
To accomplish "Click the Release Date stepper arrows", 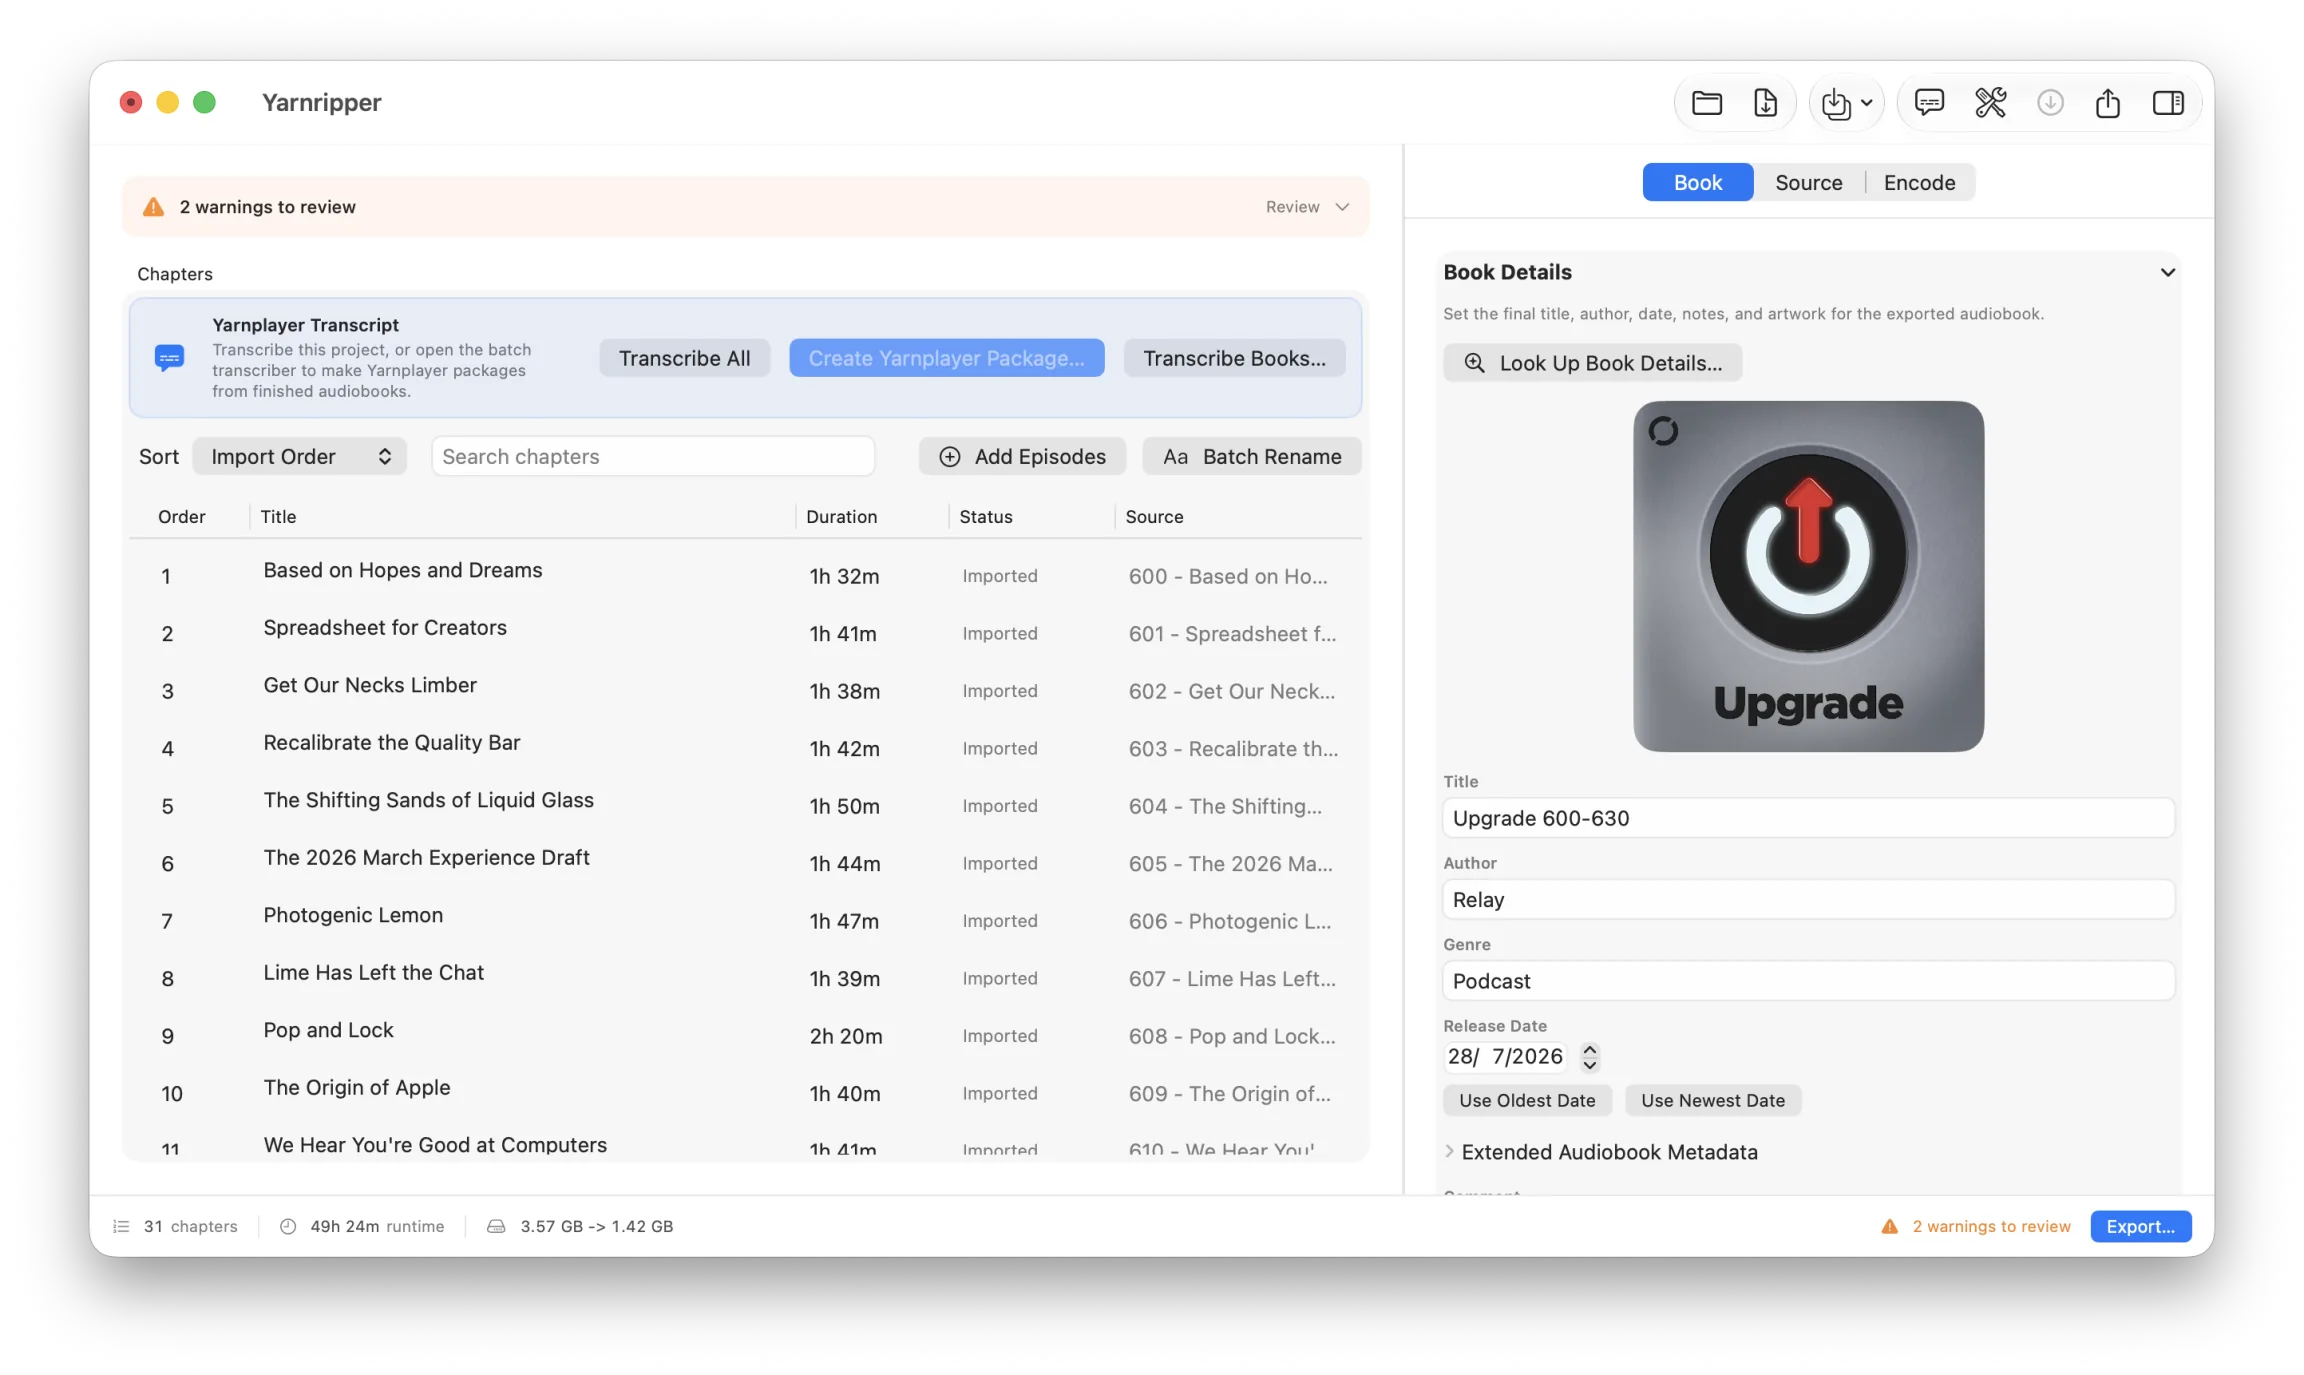I will 1589,1057.
